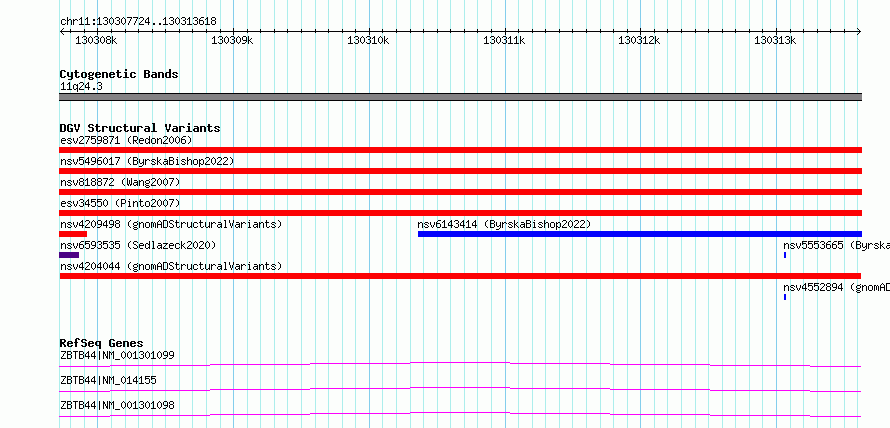This screenshot has height=428, width=890.
Task: Click the 130309k ruler tick label
Action: (x=232, y=40)
